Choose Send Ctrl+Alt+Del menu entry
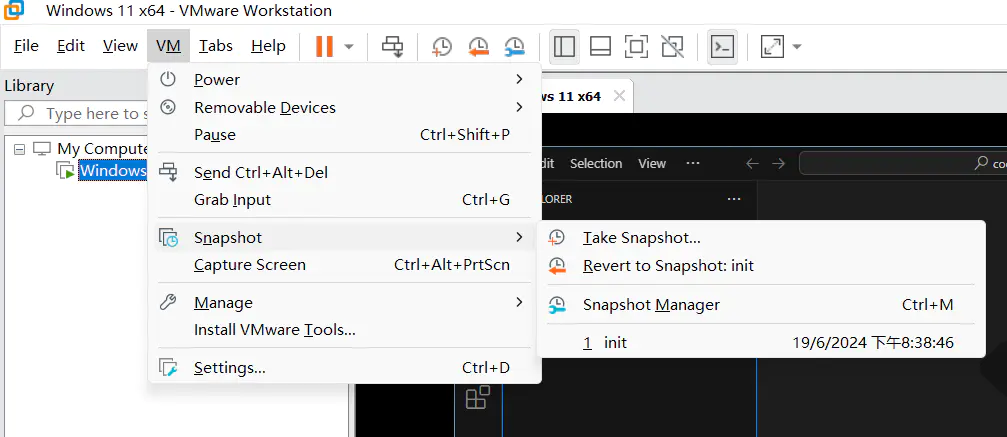The width and height of the screenshot is (1007, 437). click(345, 172)
